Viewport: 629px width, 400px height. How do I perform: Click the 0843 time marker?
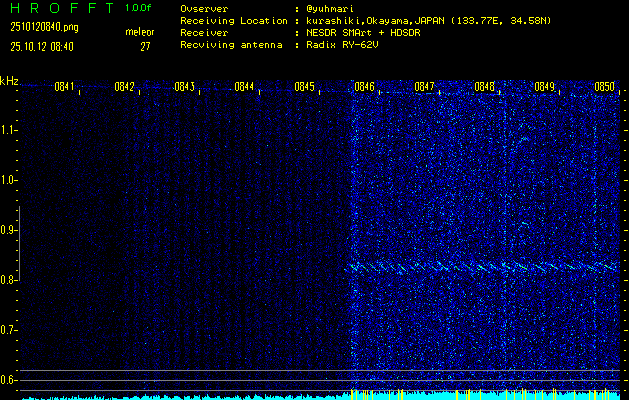(184, 87)
